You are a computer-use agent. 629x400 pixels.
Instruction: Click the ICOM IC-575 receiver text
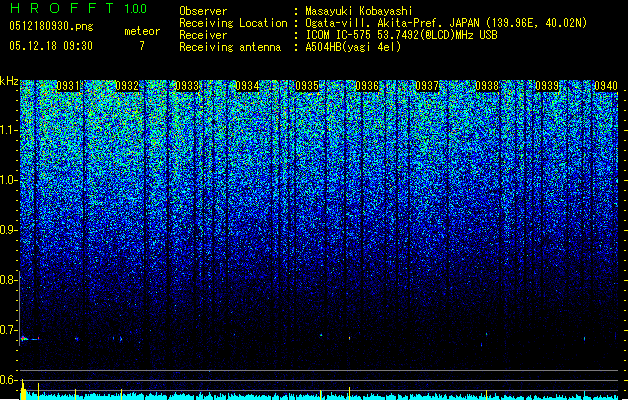[401, 35]
